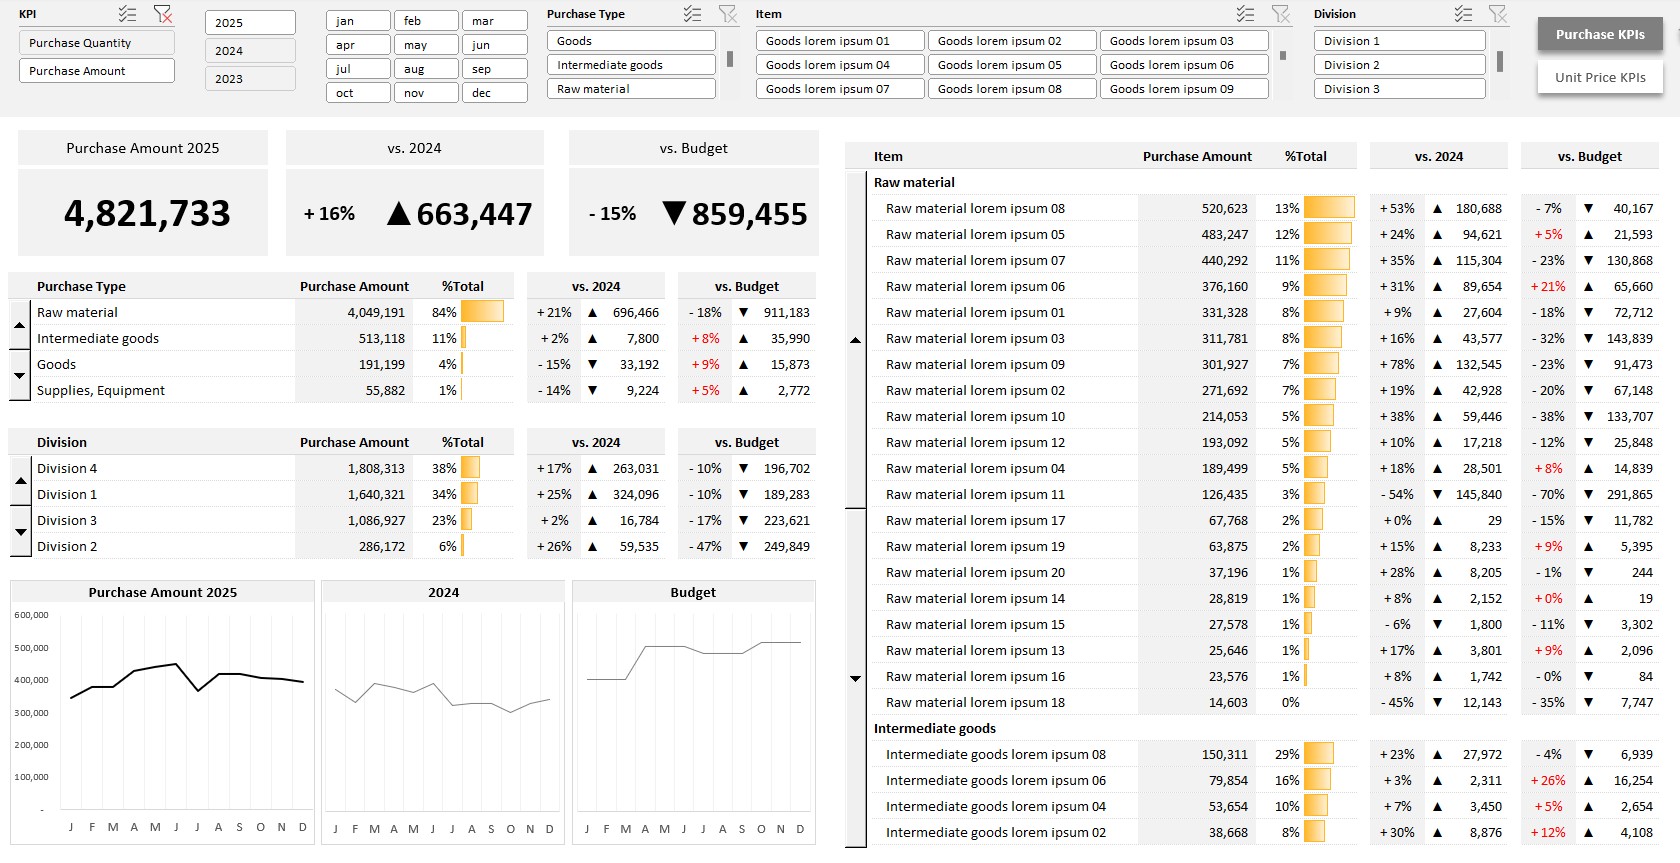Switch to Unit Price KPIs tab
This screenshot has width=1680, height=863.
coord(1600,78)
